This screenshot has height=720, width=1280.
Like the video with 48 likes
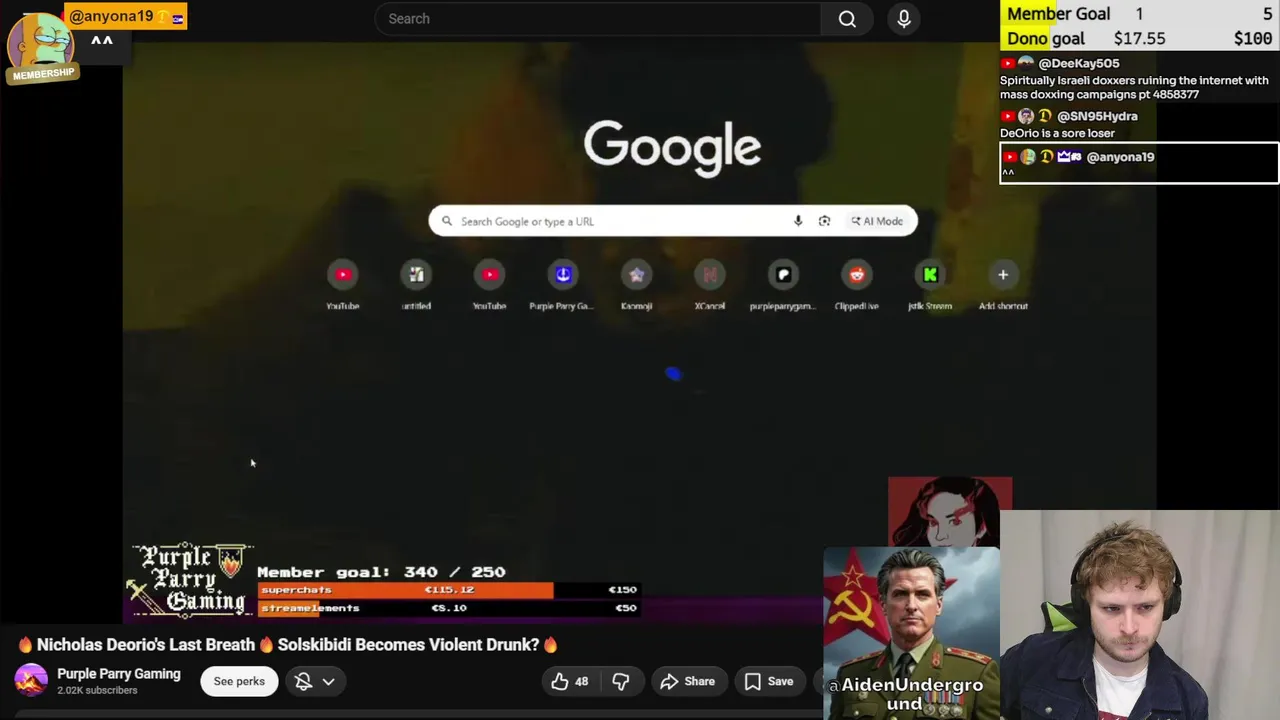click(x=570, y=682)
